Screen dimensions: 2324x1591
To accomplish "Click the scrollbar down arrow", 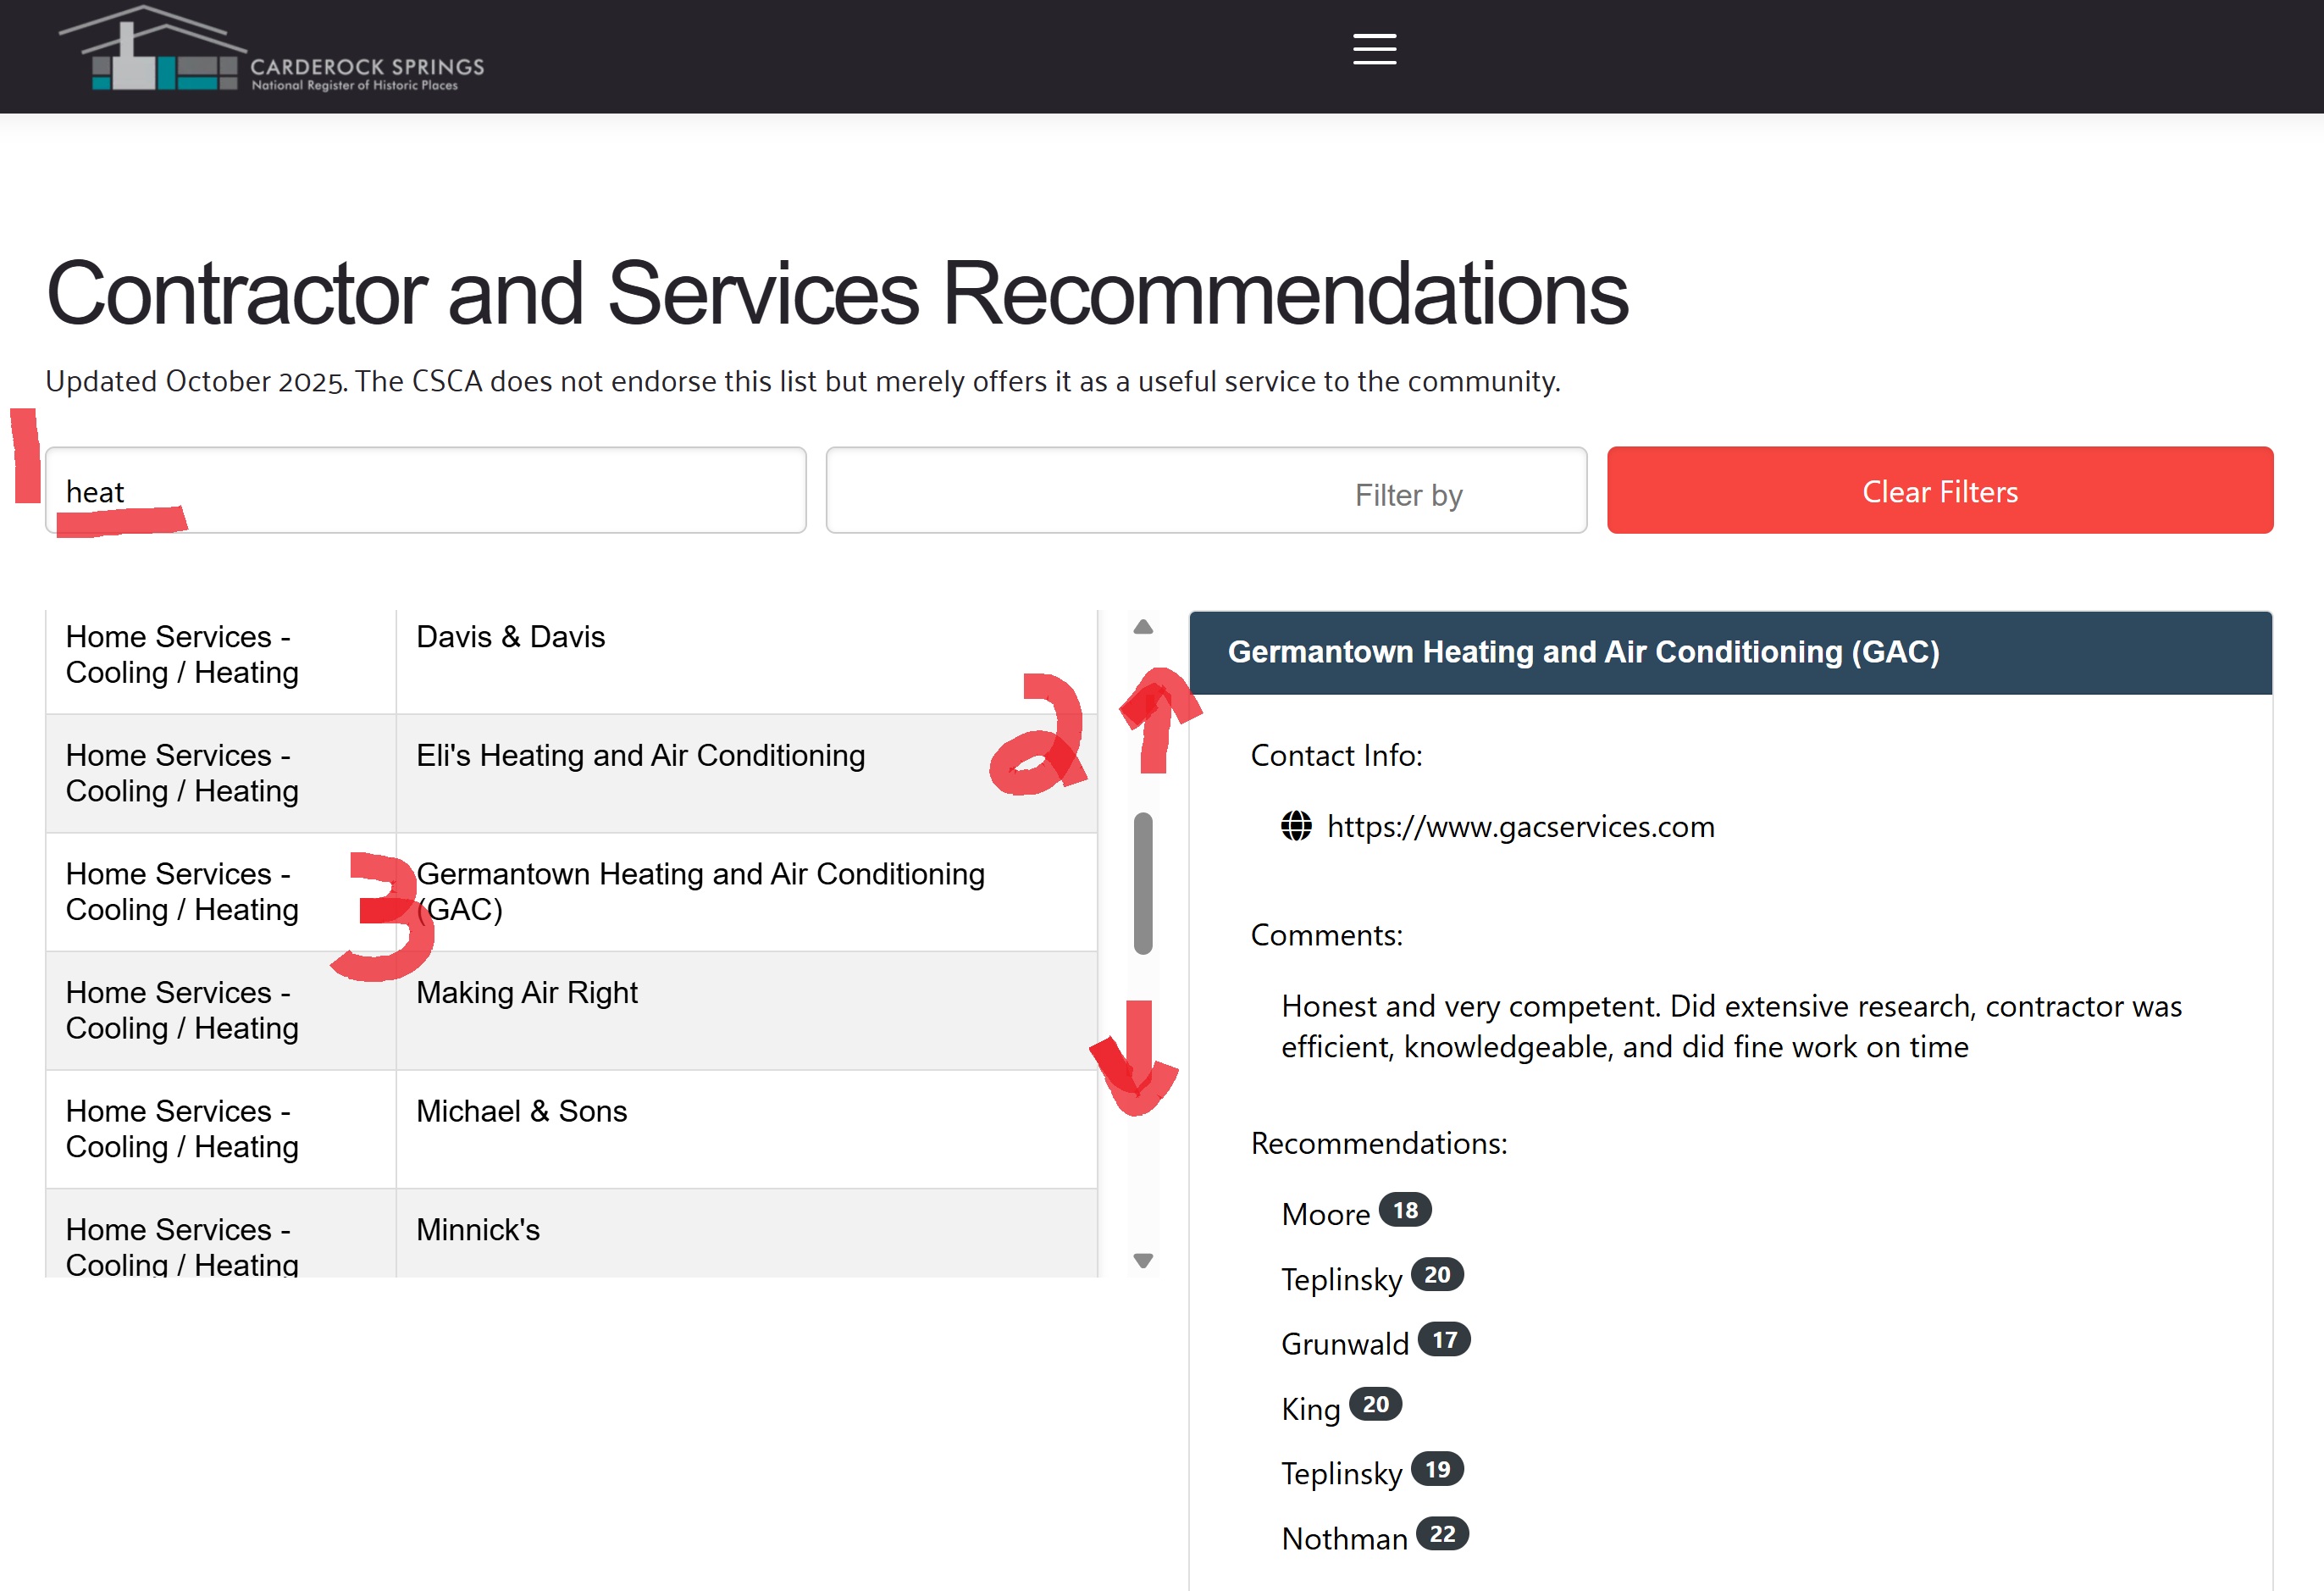I will tap(1143, 1260).
